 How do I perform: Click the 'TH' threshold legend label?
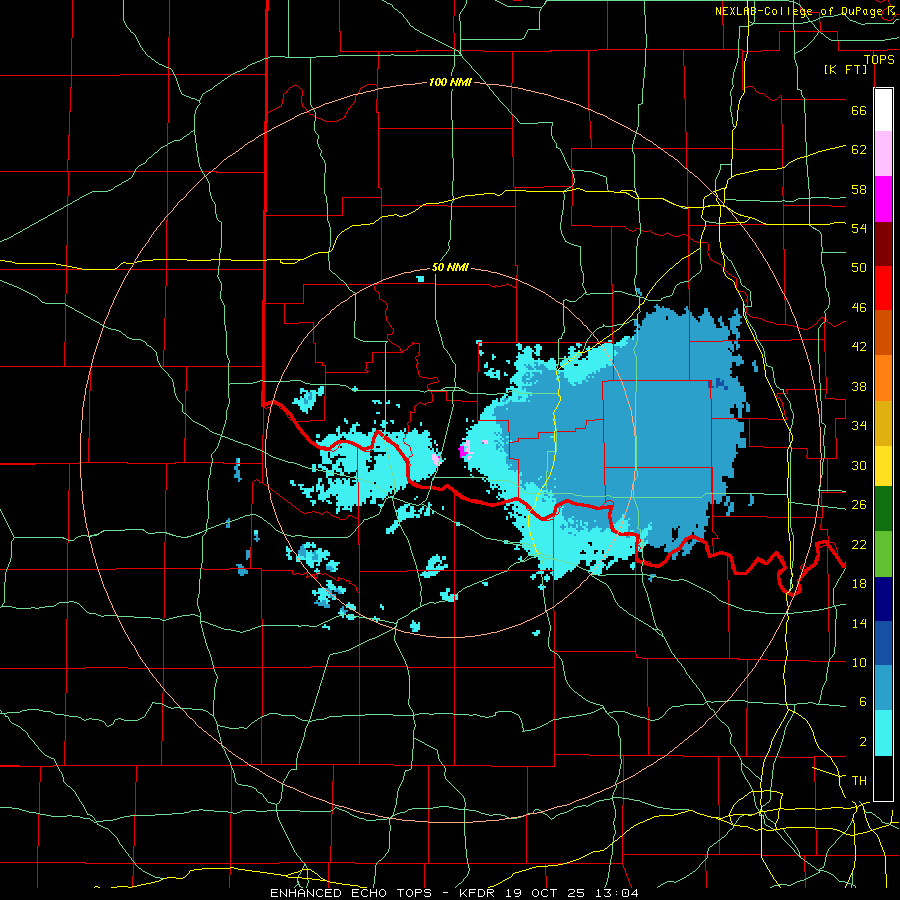[859, 781]
